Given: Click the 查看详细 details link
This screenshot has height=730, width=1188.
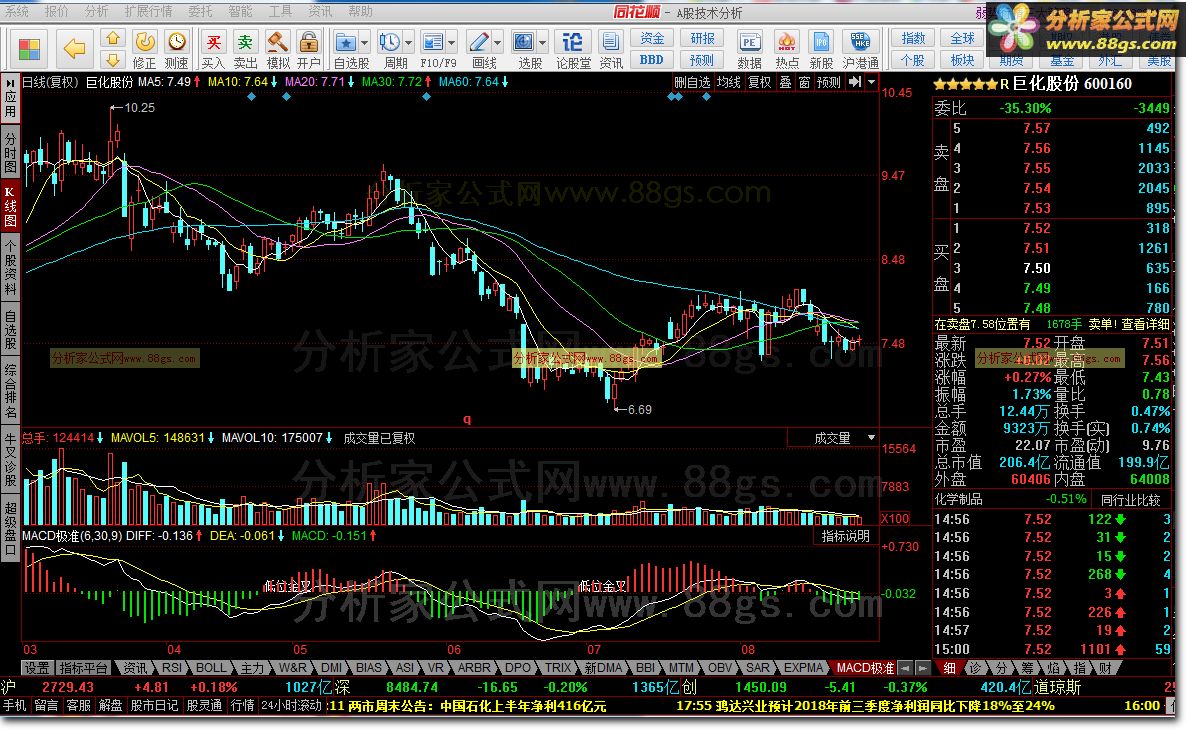Looking at the screenshot, I should click(1145, 324).
